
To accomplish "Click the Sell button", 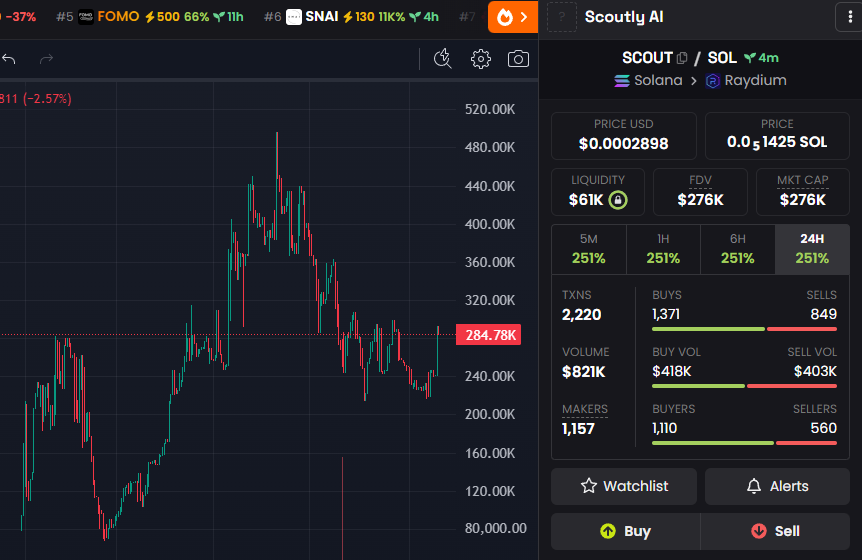I will [x=775, y=531].
